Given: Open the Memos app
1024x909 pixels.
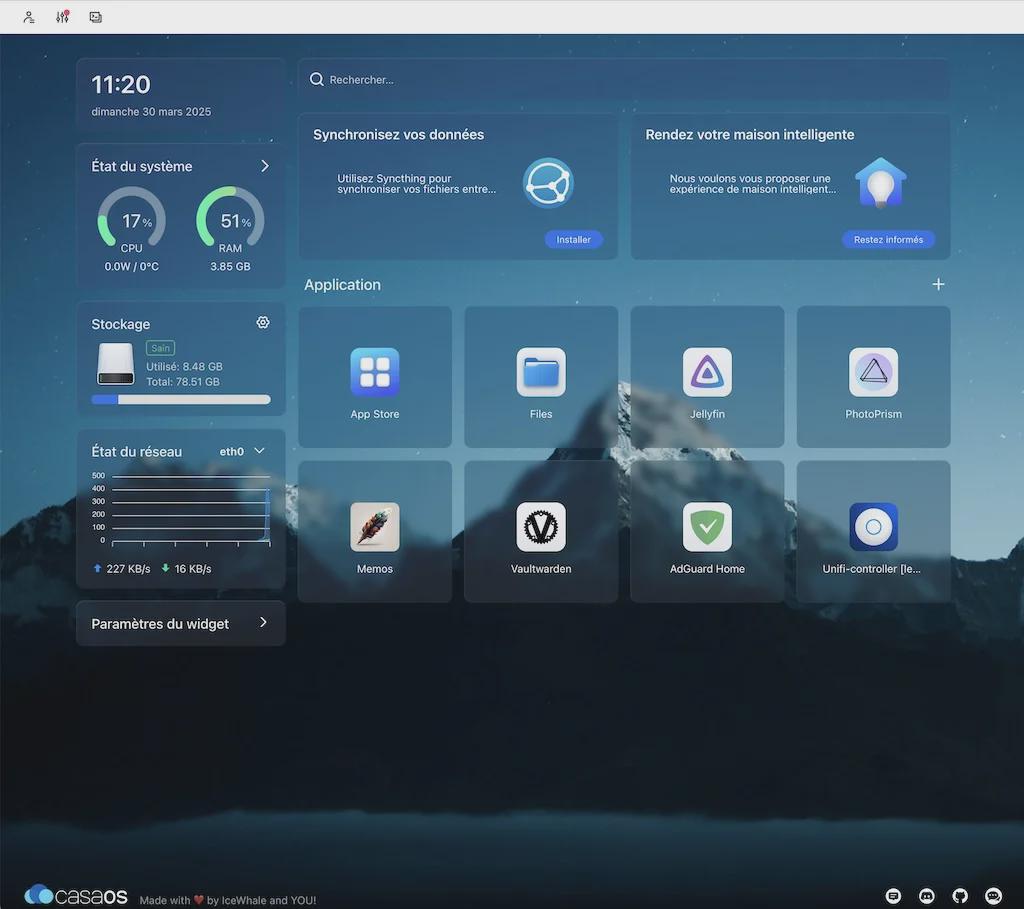Looking at the screenshot, I should 375,528.
